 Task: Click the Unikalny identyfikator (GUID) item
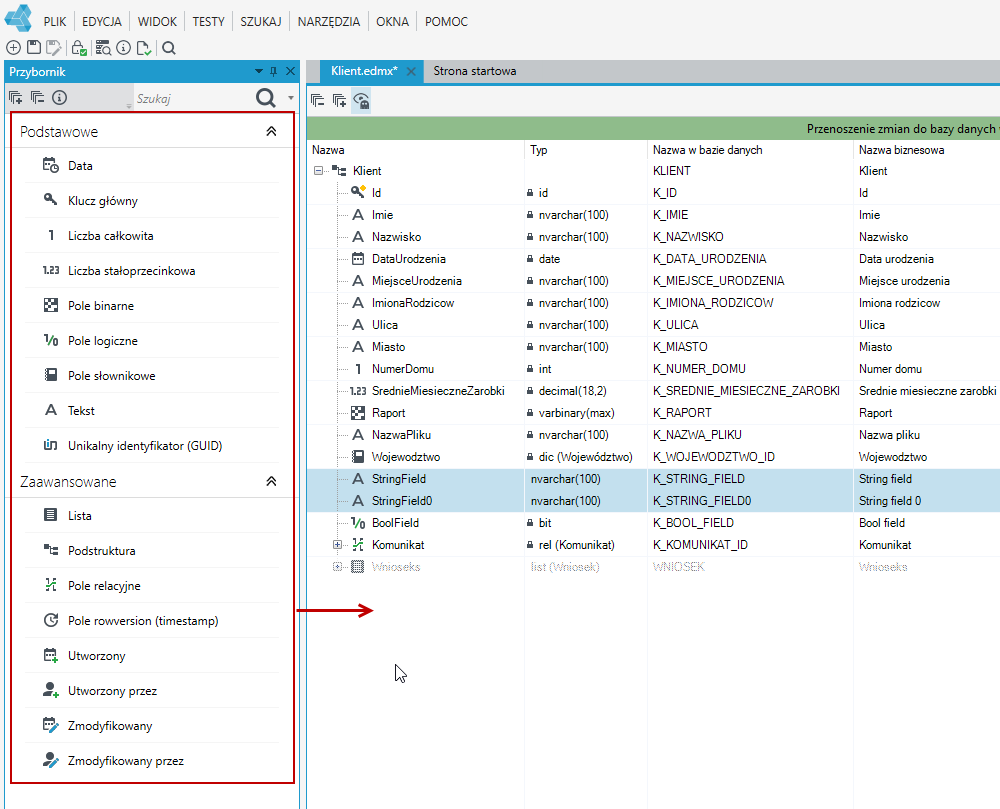pyautogui.click(x=152, y=446)
